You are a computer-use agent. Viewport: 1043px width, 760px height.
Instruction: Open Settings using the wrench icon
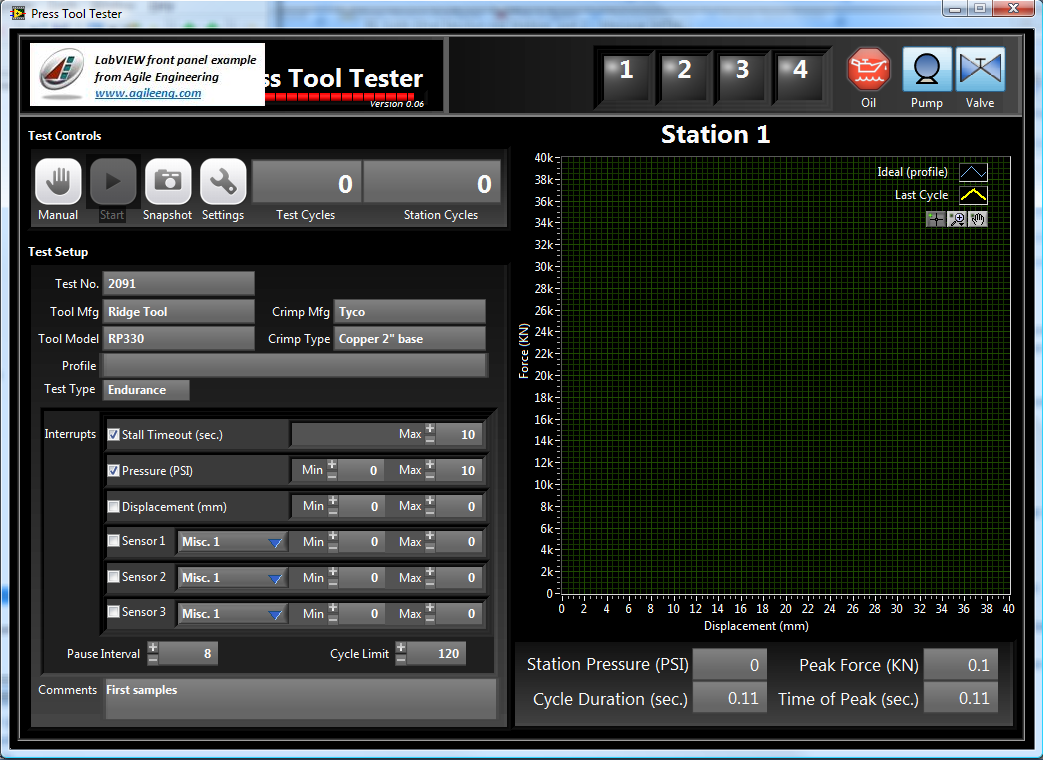tap(222, 182)
